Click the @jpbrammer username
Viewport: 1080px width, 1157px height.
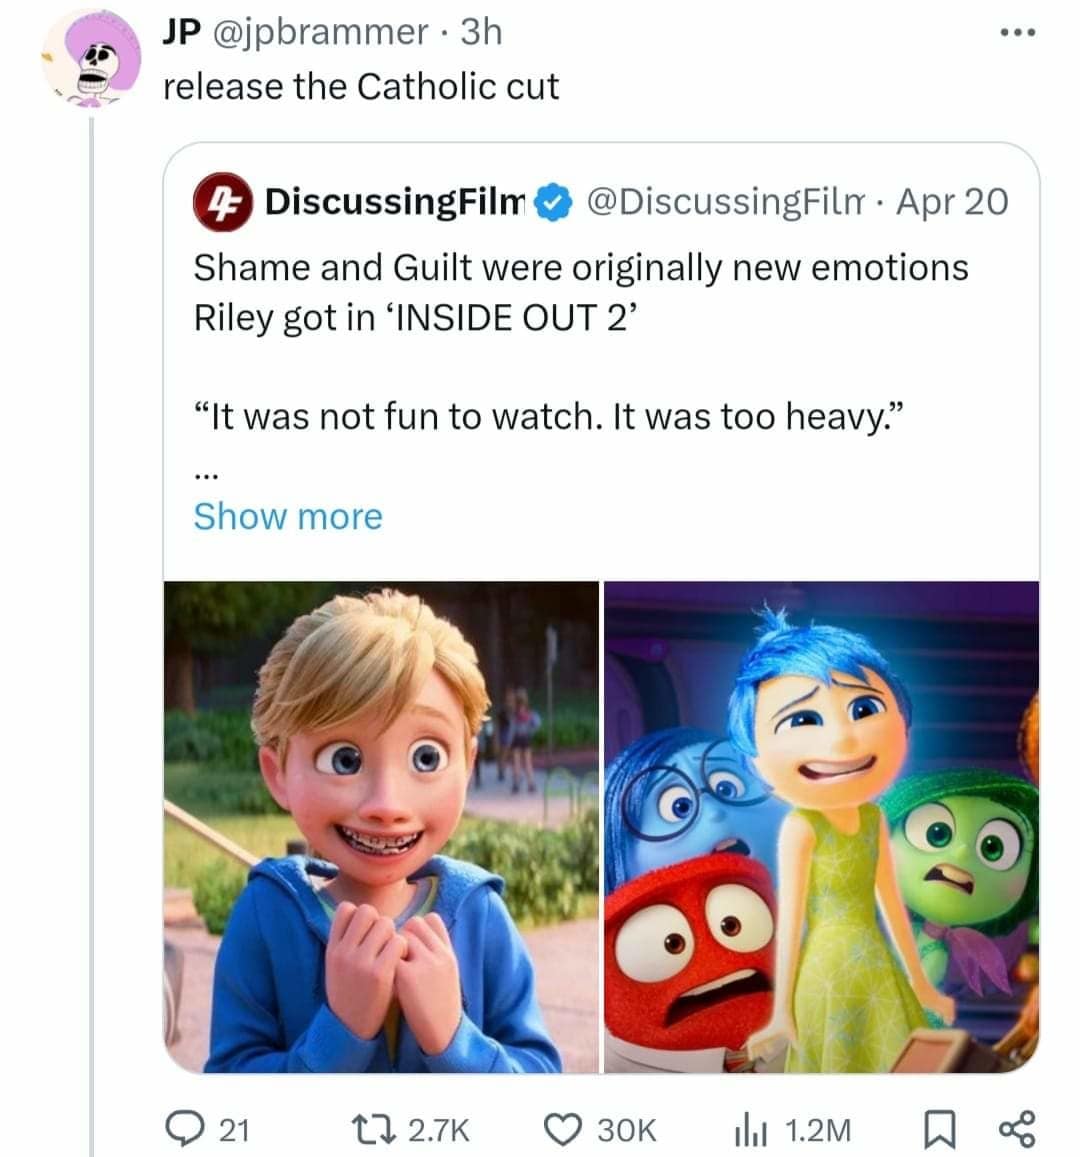coord(314,32)
